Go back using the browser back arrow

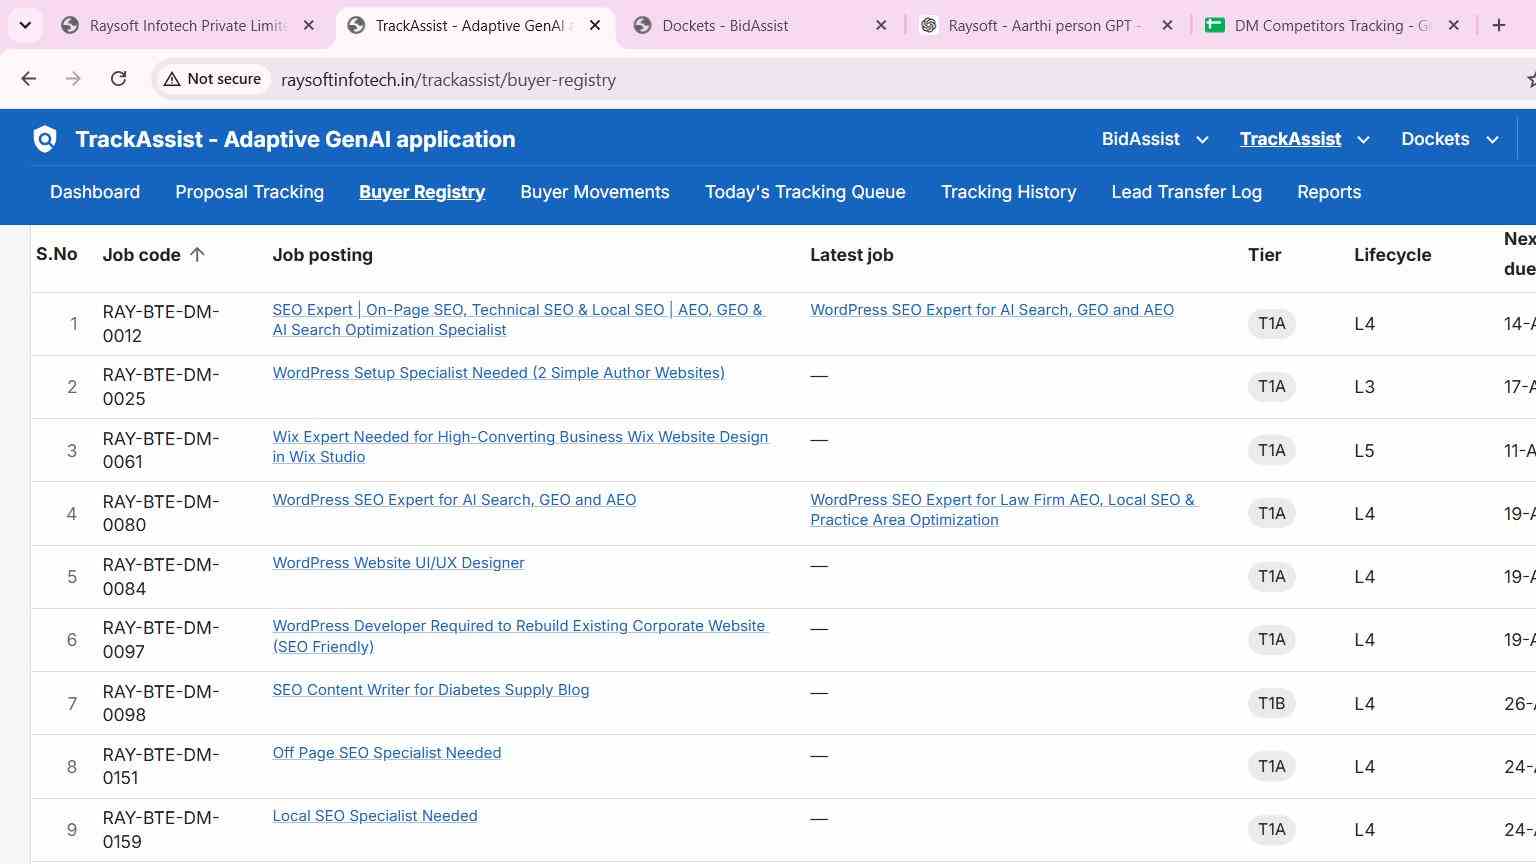28,79
